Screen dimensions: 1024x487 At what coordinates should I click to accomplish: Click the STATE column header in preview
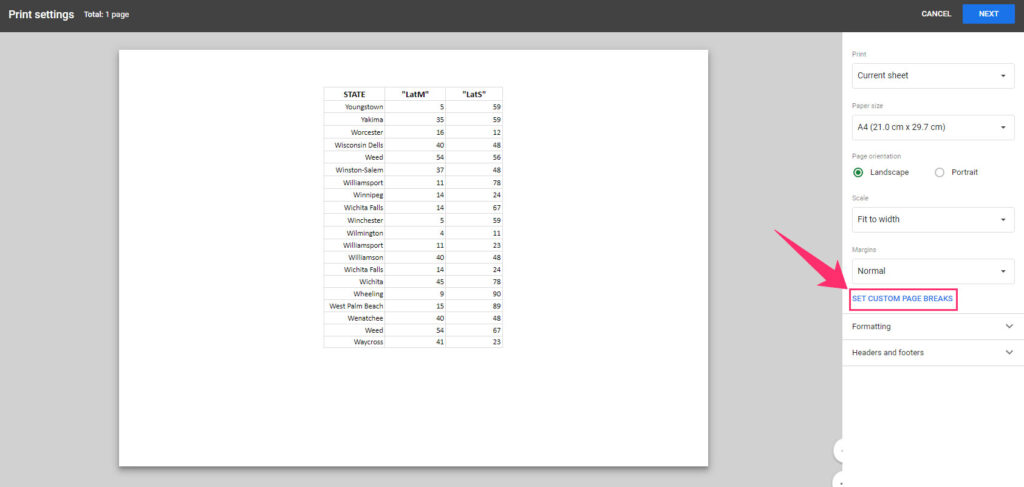pos(354,94)
